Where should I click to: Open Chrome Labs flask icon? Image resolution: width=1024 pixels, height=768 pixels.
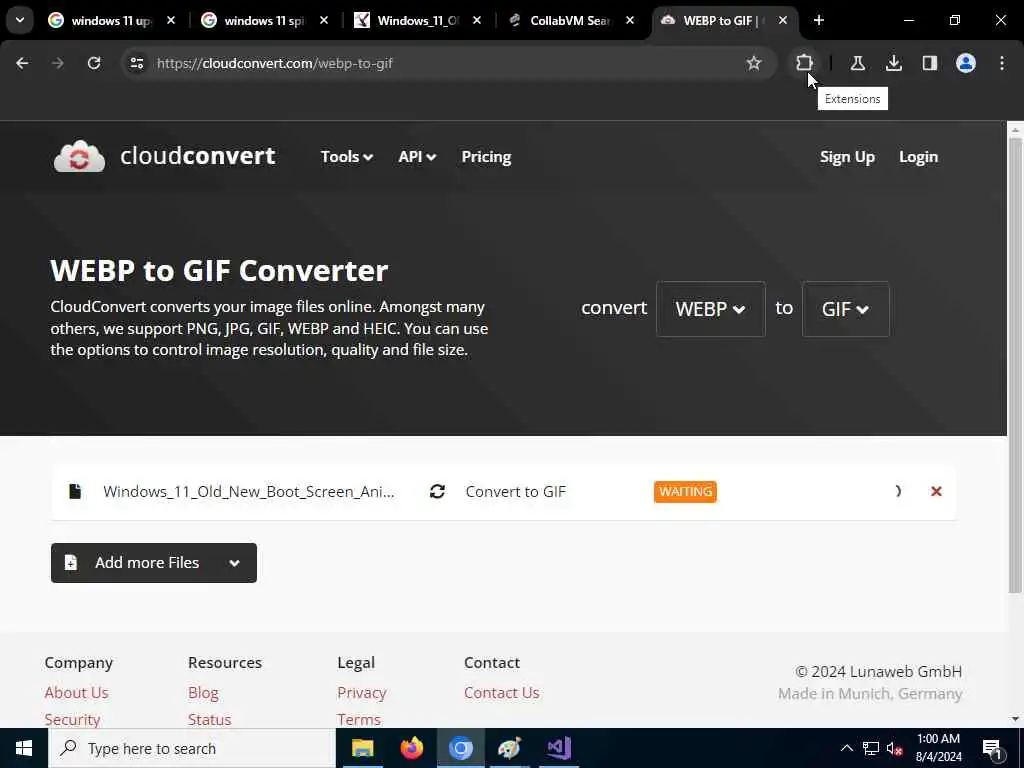(x=857, y=63)
